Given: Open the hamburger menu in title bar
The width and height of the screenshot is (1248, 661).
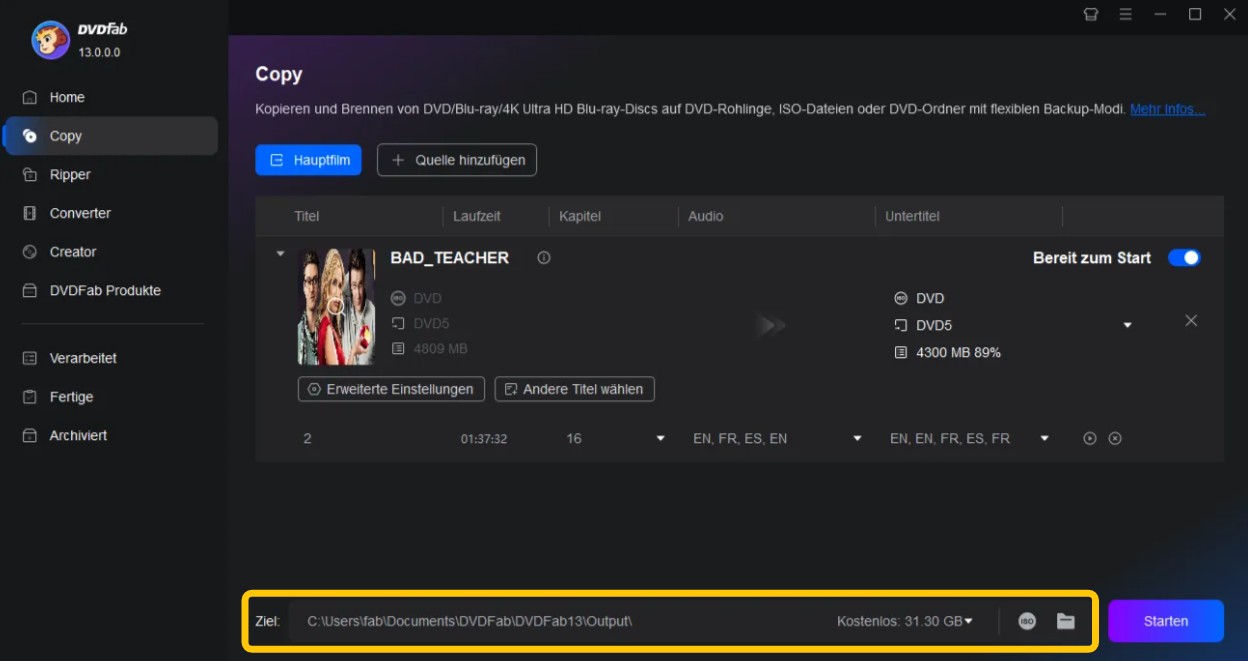Looking at the screenshot, I should tap(1126, 14).
